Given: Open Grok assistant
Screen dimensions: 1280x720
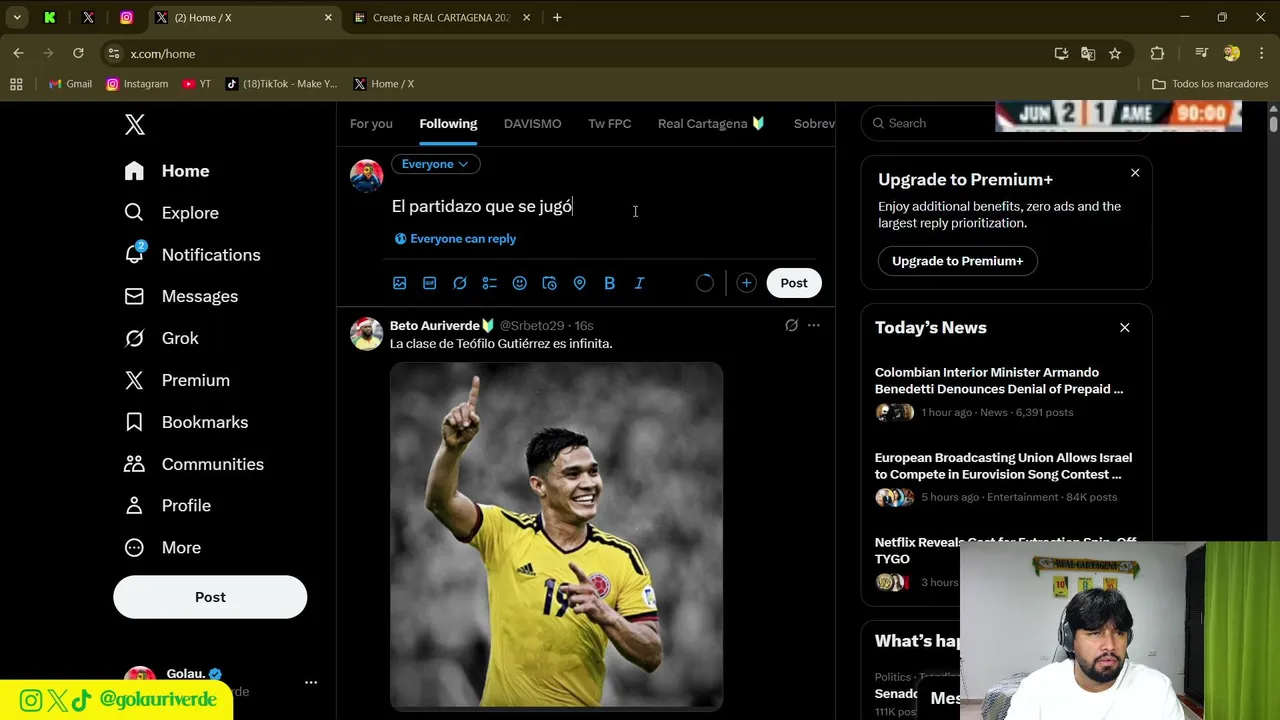Looking at the screenshot, I should (161, 339).
